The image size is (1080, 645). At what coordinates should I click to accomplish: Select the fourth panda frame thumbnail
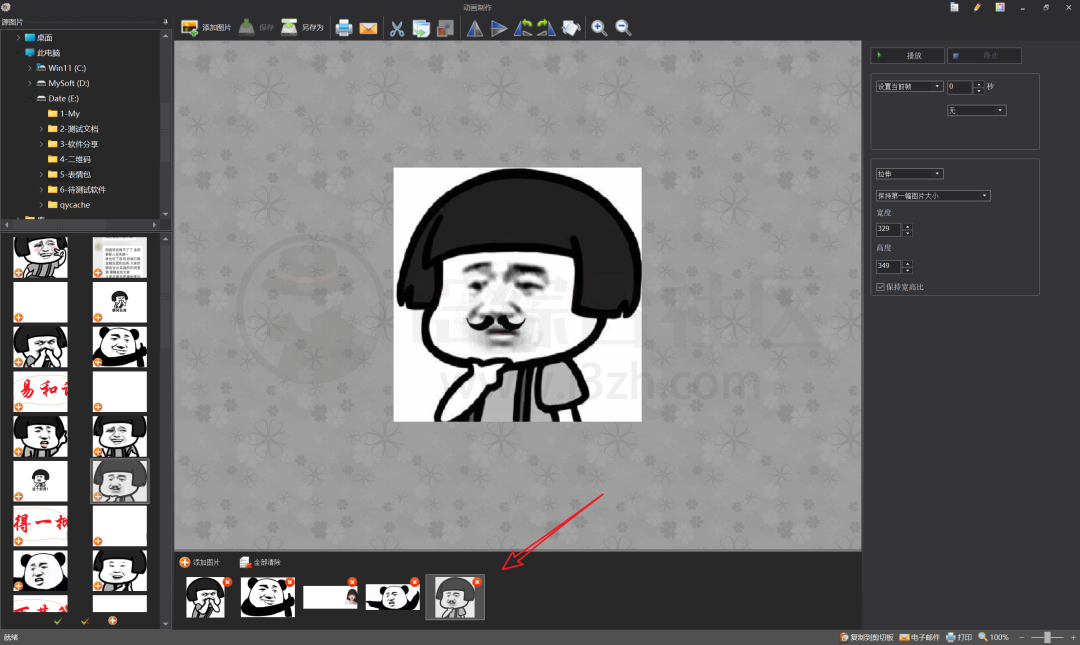coord(392,597)
